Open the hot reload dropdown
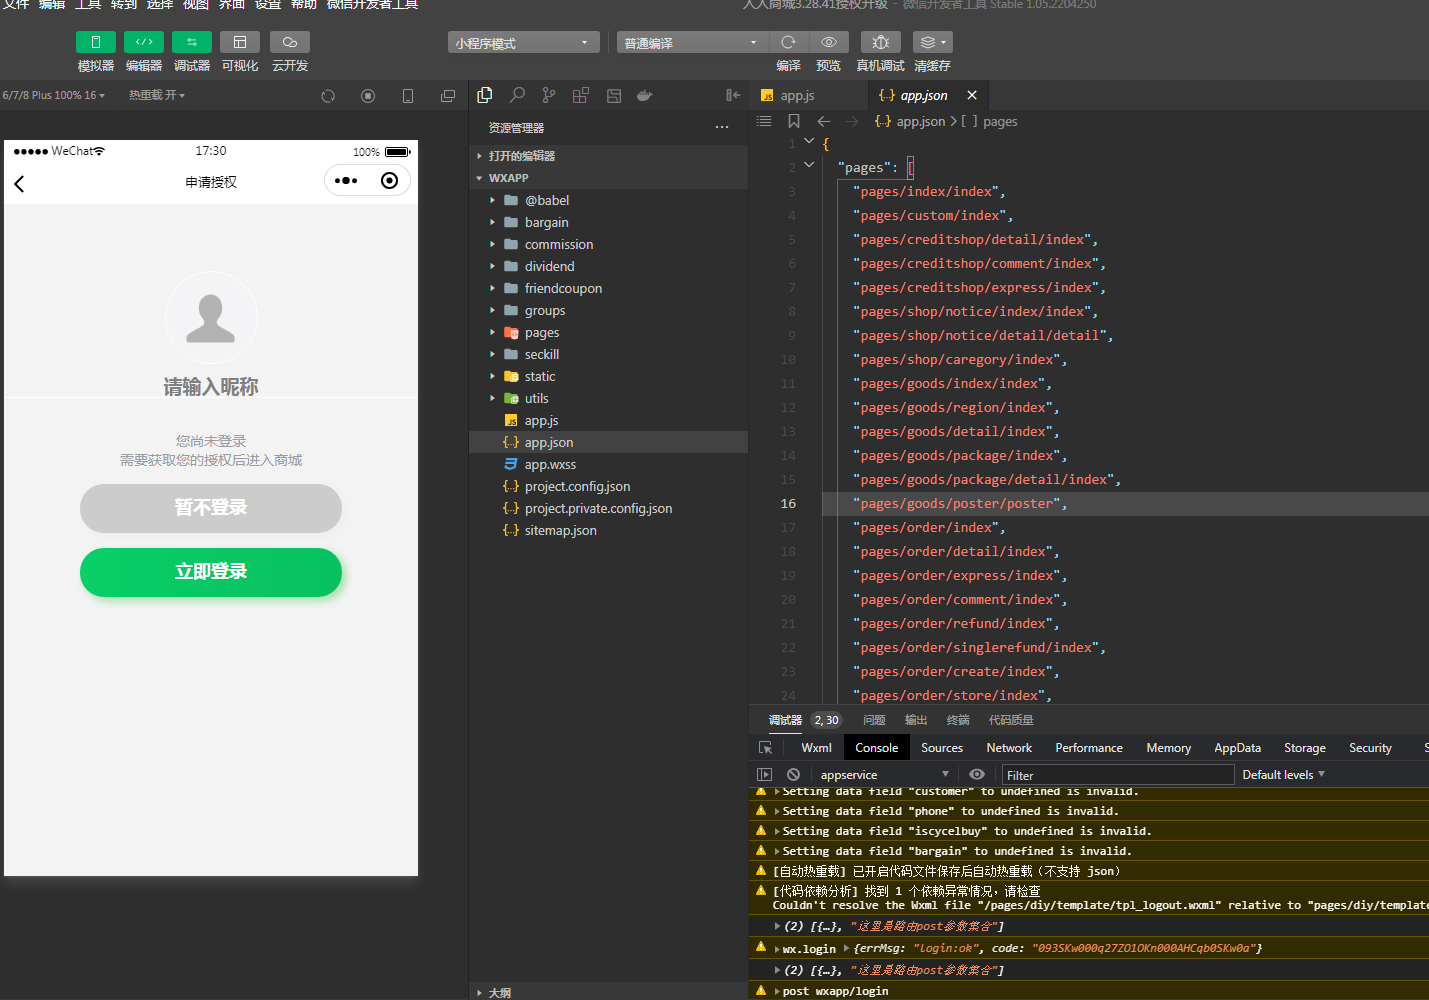This screenshot has width=1429, height=1000. tap(157, 95)
